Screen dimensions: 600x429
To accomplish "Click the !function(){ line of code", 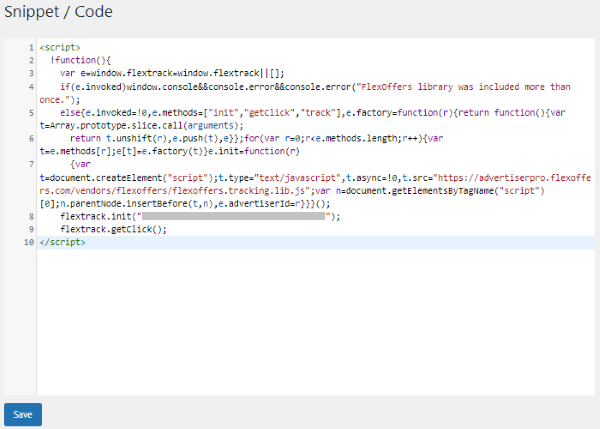I will 80,60.
